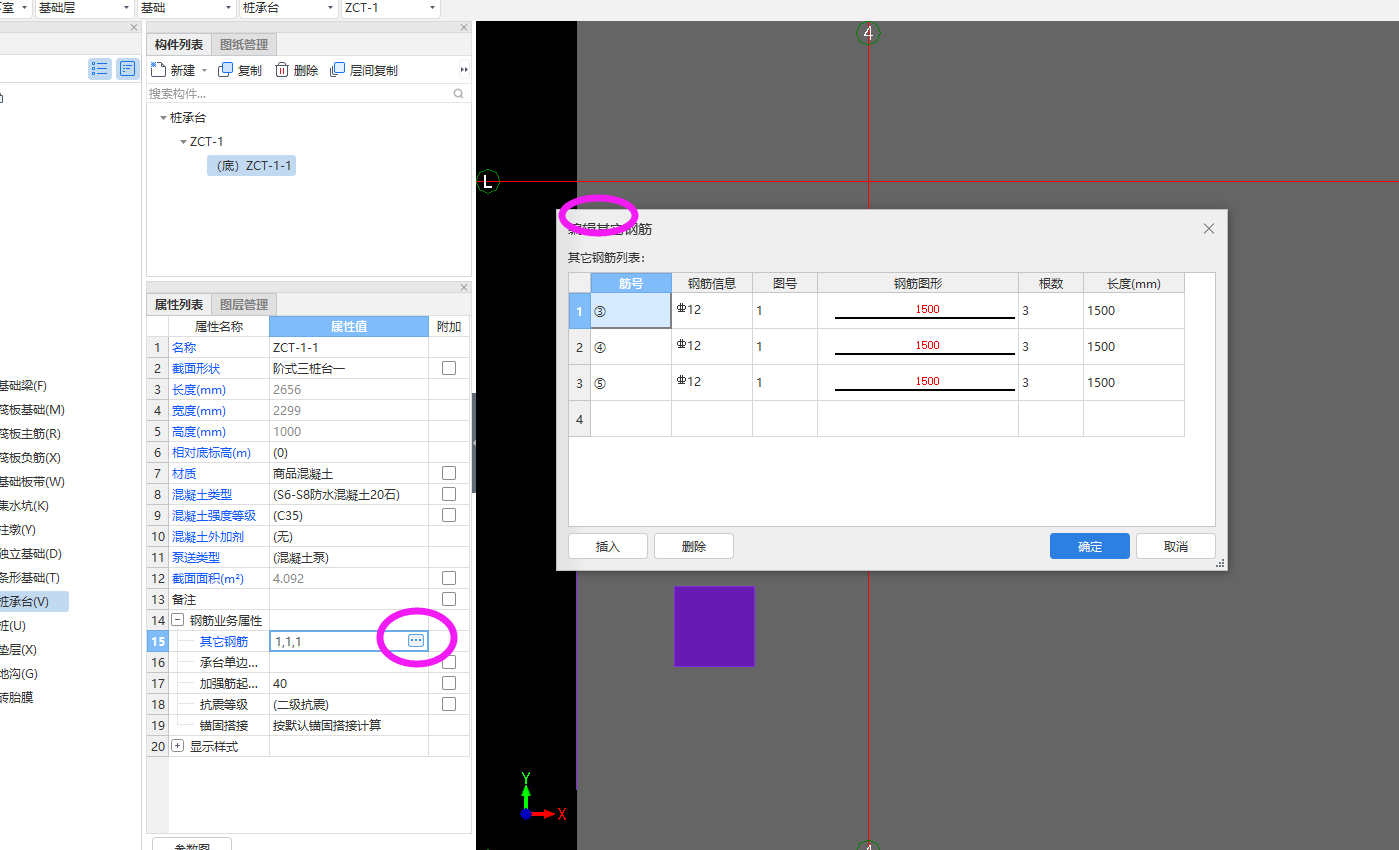Open the 桩承台 component type dropdown
The width and height of the screenshot is (1399, 850).
click(288, 8)
